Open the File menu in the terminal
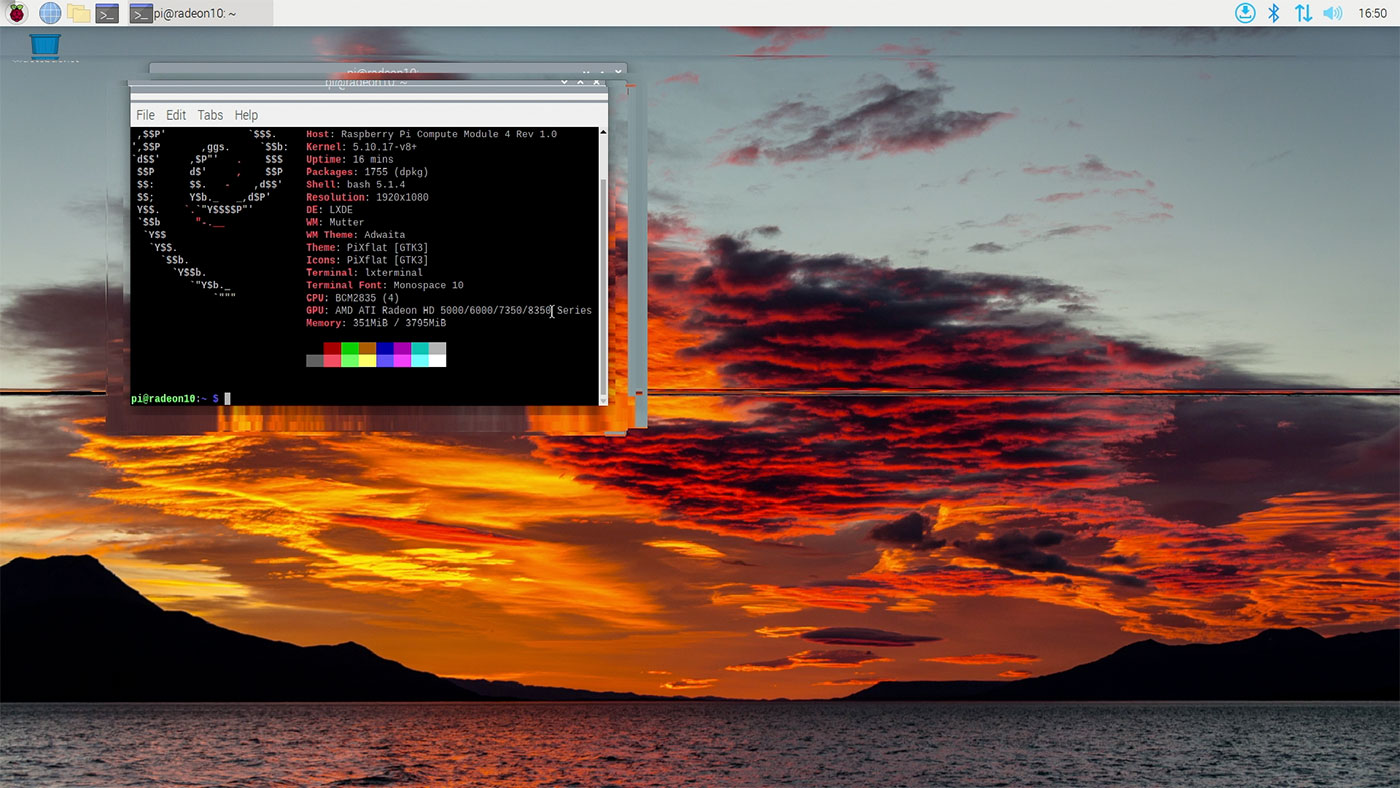Viewport: 1400px width, 788px height. coord(145,115)
